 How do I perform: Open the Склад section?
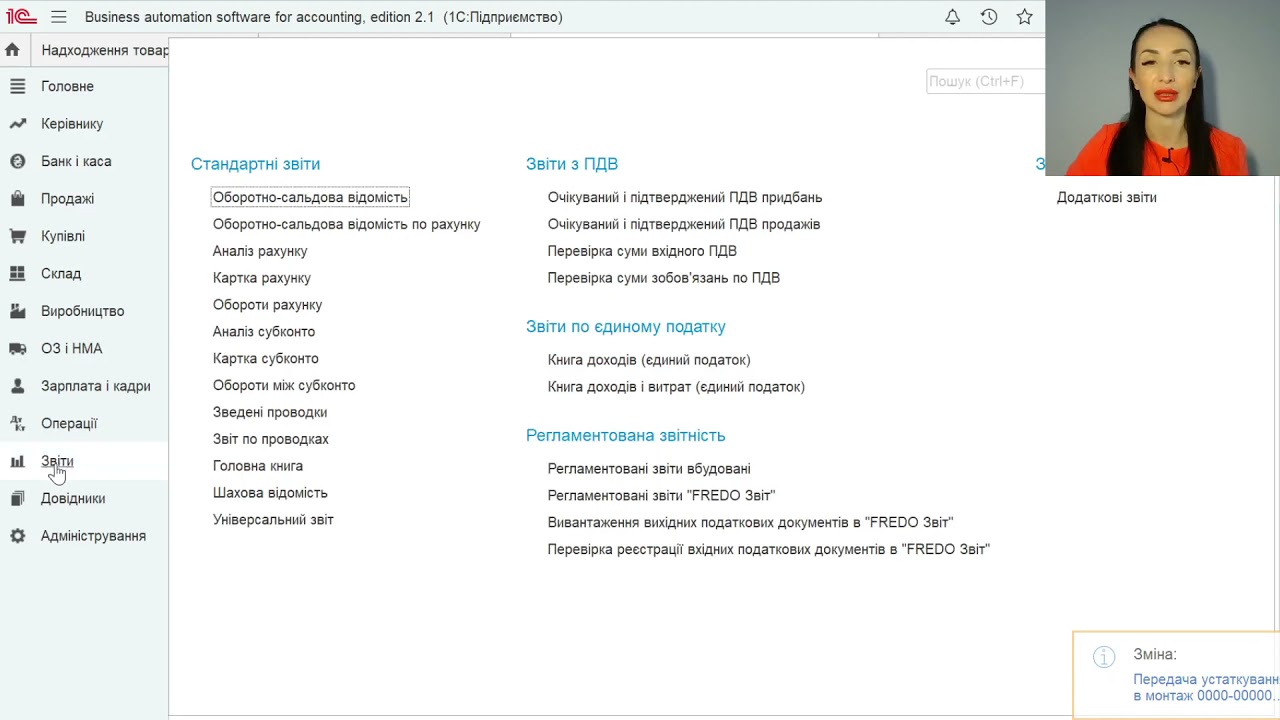(x=61, y=274)
